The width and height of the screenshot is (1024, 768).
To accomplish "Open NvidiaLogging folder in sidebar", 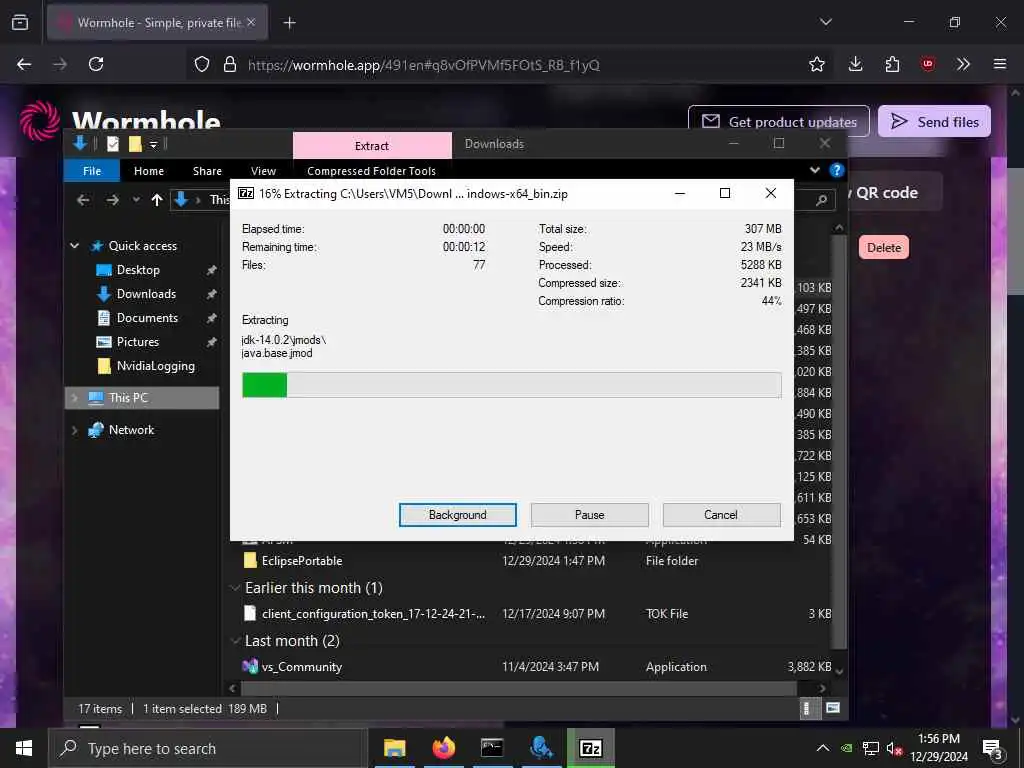I will point(155,366).
